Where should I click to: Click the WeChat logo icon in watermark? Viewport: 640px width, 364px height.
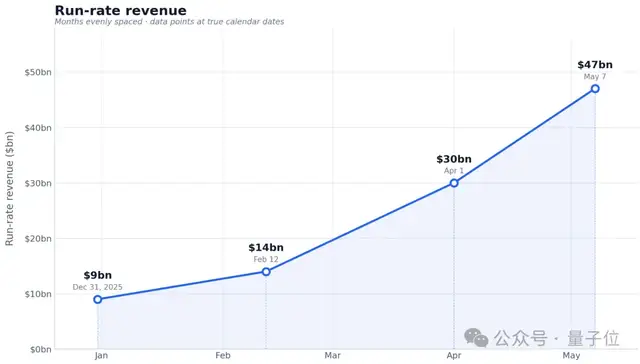click(x=476, y=338)
